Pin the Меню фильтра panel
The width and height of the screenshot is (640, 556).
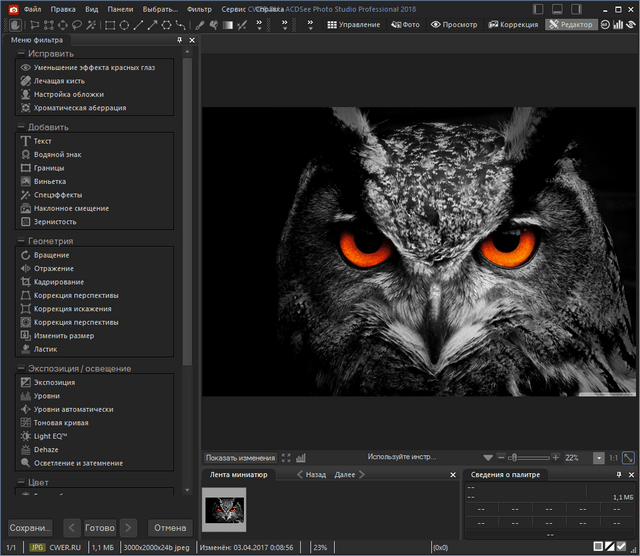pos(179,39)
